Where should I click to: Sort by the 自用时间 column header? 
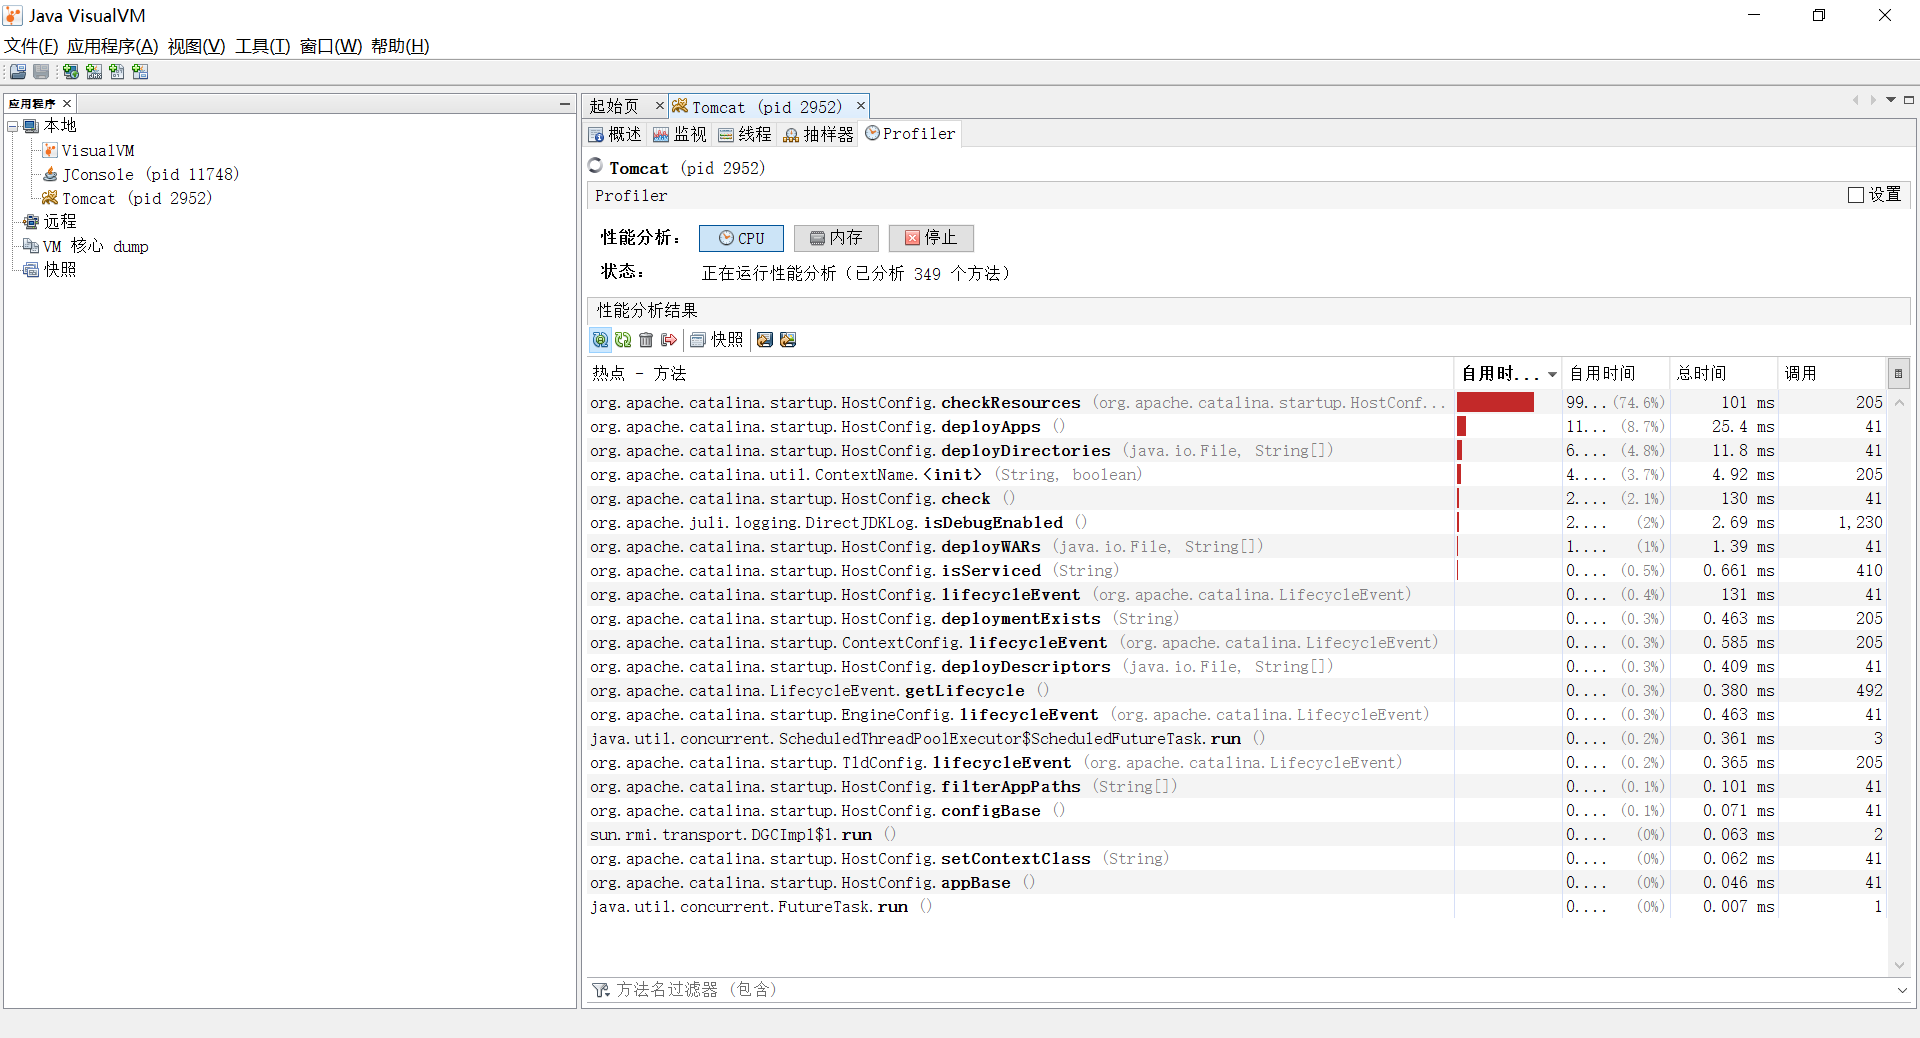point(1615,373)
